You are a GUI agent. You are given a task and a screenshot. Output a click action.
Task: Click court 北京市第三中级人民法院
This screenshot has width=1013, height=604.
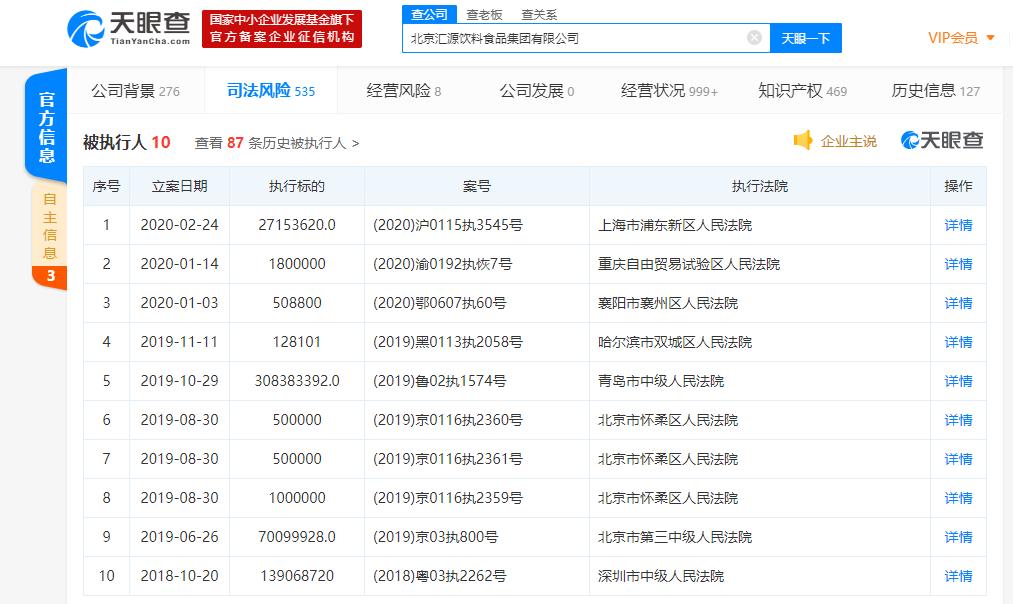[x=674, y=537]
